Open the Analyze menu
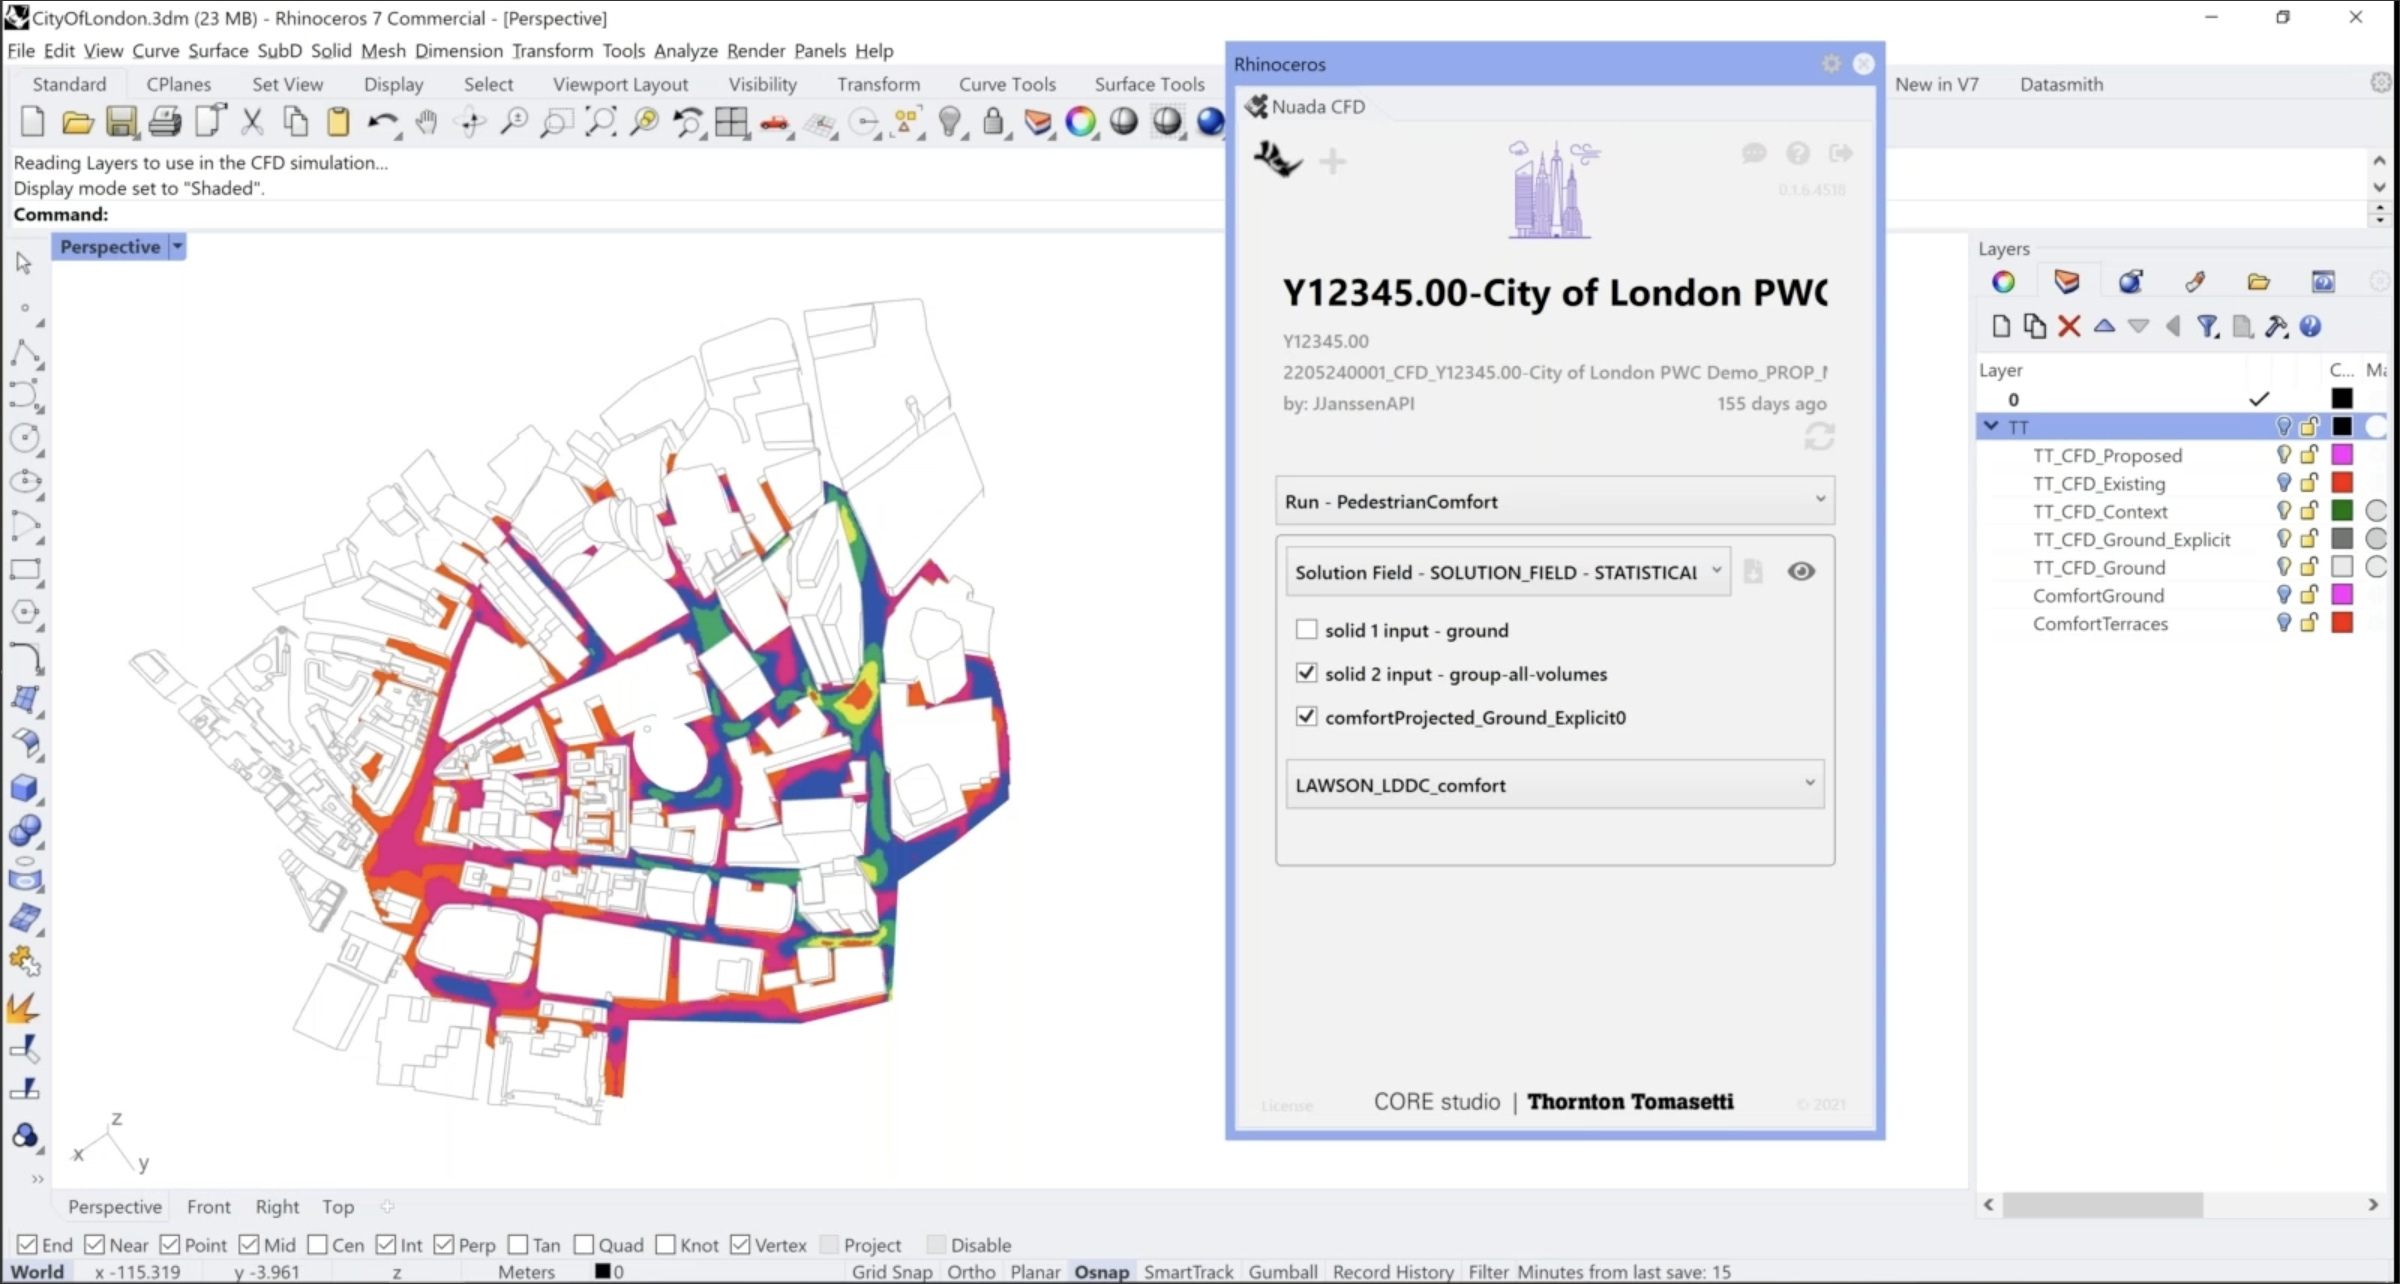The height and width of the screenshot is (1284, 2400). (x=686, y=51)
